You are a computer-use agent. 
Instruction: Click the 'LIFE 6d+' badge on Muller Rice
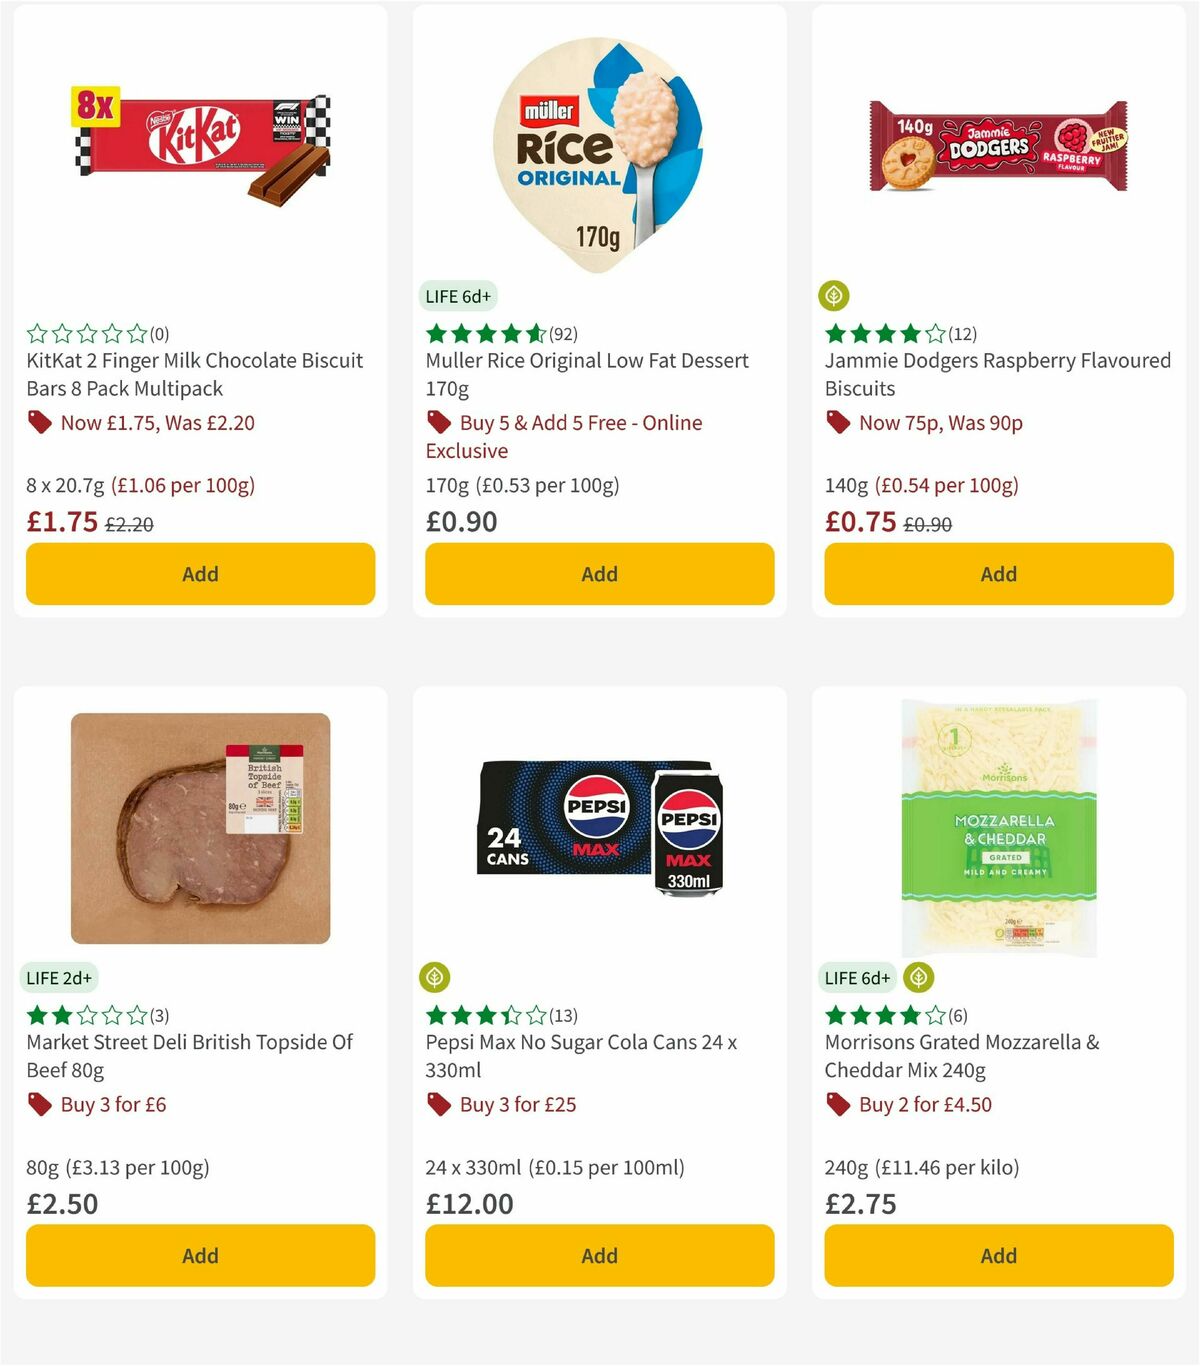point(458,296)
